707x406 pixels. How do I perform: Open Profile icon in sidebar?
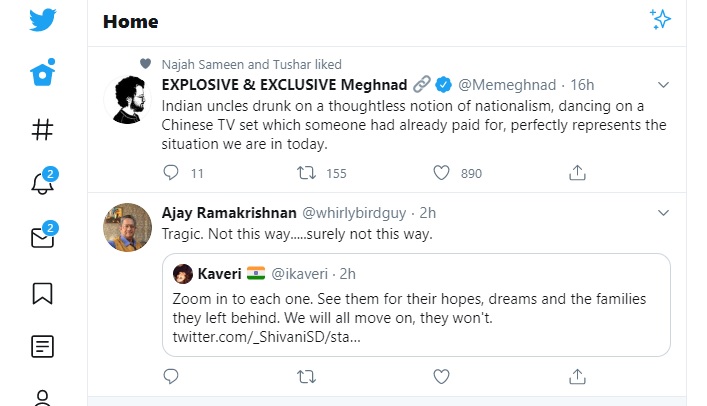pyautogui.click(x=42, y=397)
